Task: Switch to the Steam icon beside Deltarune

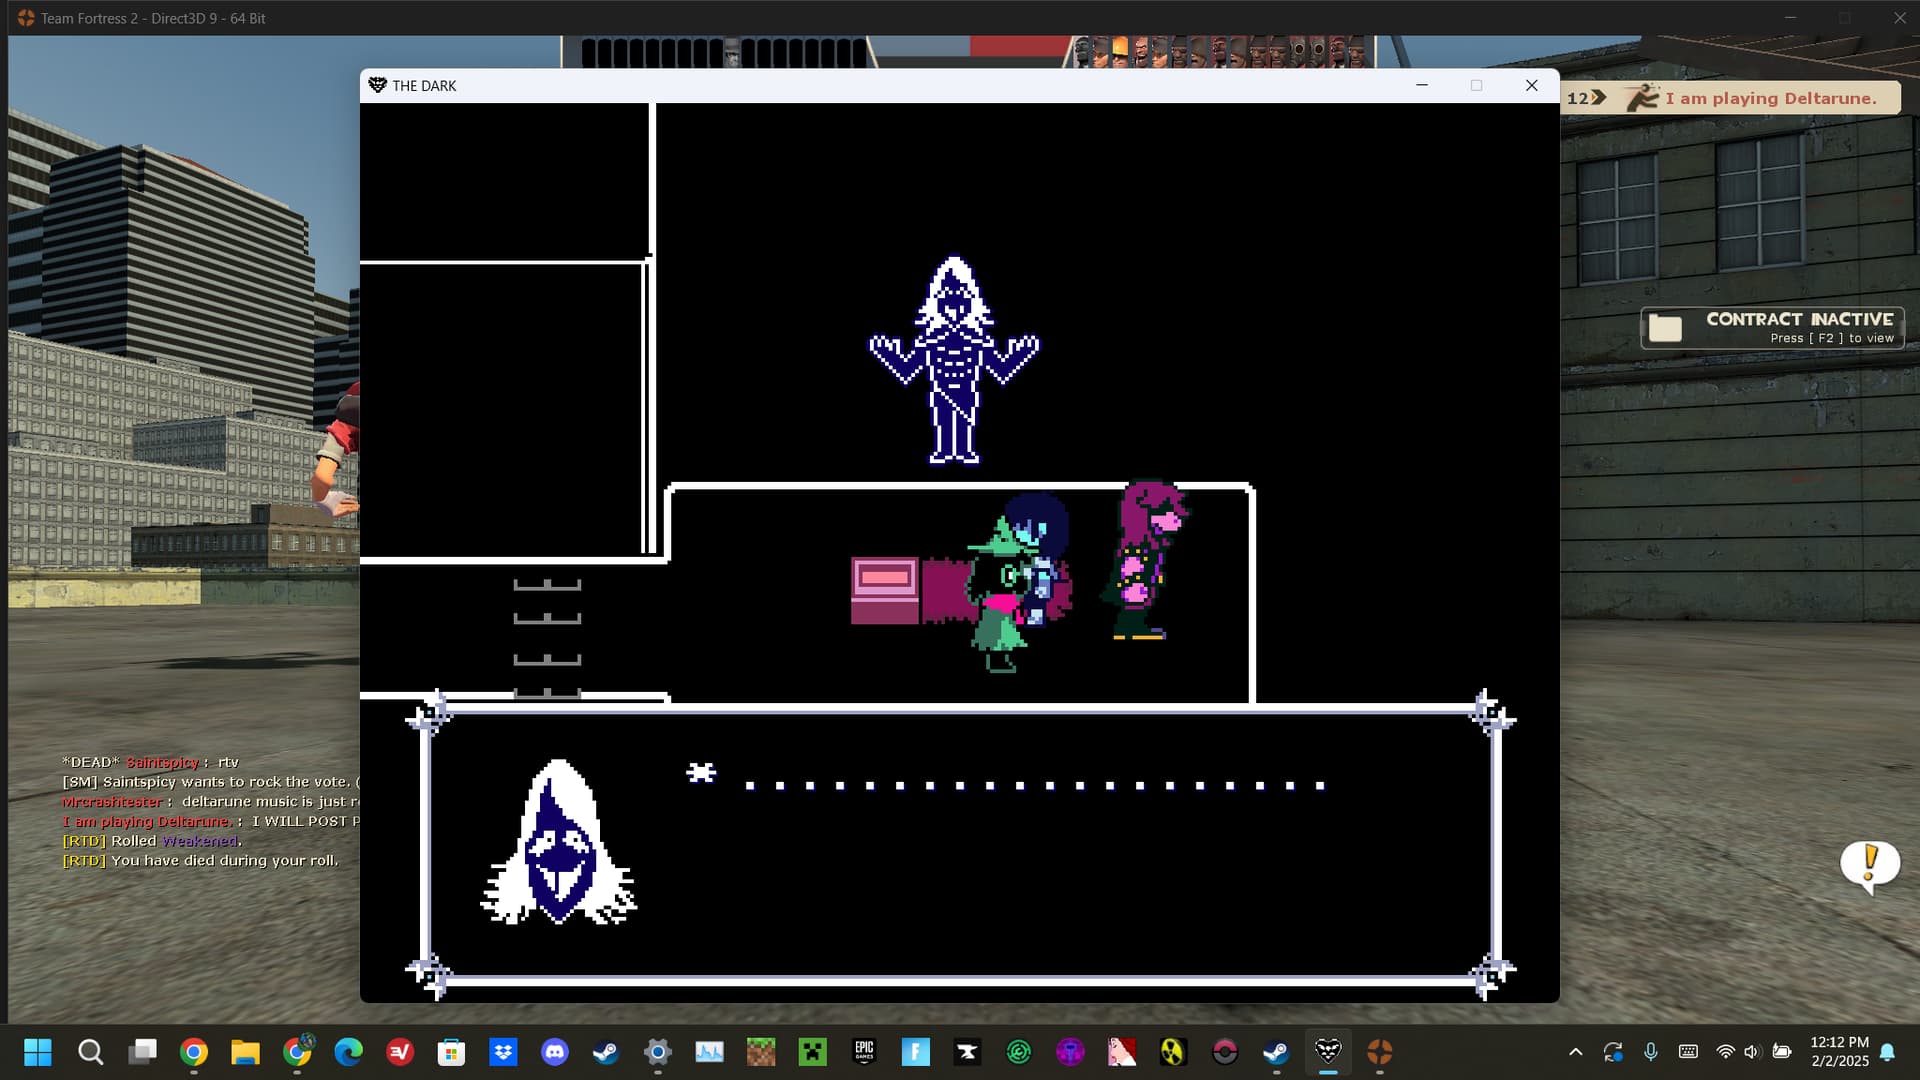Action: pyautogui.click(x=1276, y=1052)
